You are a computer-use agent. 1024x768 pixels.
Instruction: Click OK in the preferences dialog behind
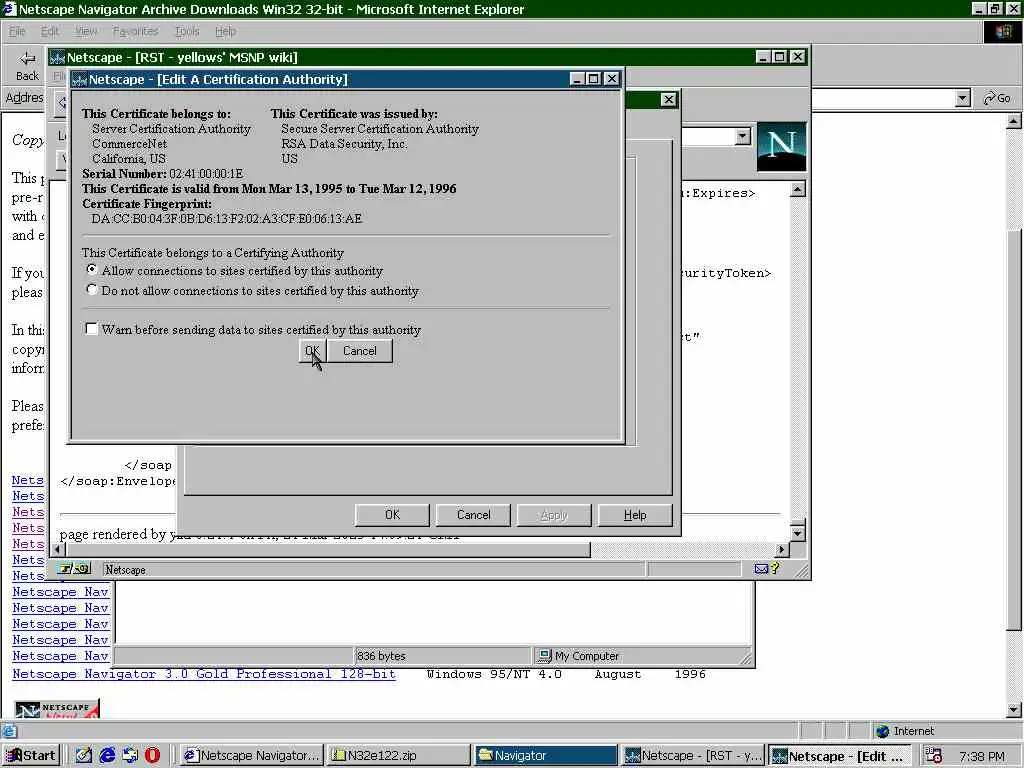(x=392, y=515)
